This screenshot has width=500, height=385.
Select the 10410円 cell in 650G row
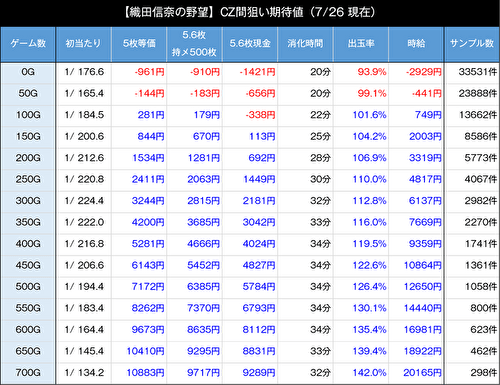coord(145,351)
